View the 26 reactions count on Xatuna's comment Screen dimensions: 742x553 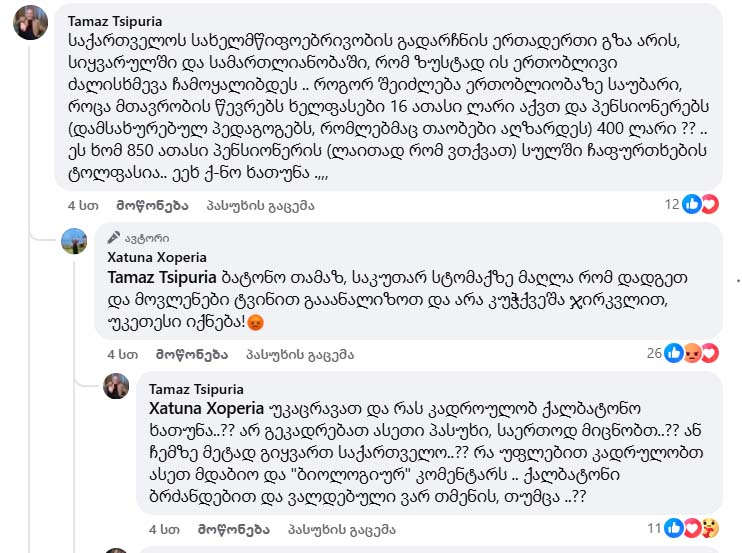coord(654,353)
